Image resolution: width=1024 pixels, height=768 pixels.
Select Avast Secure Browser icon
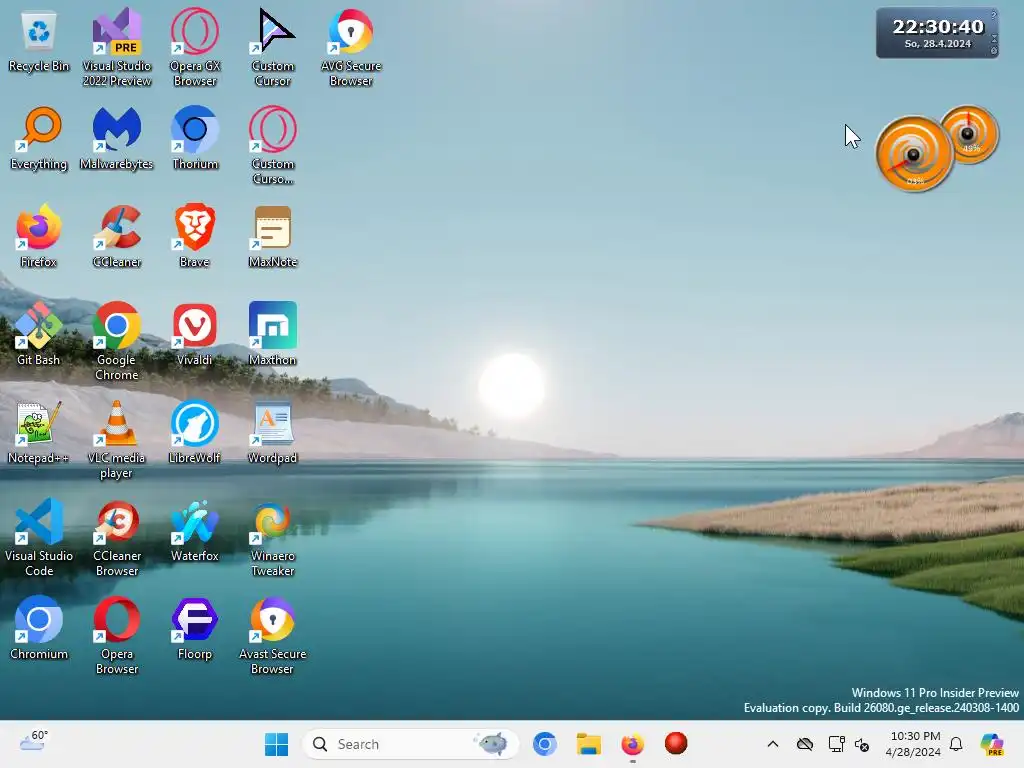273,635
